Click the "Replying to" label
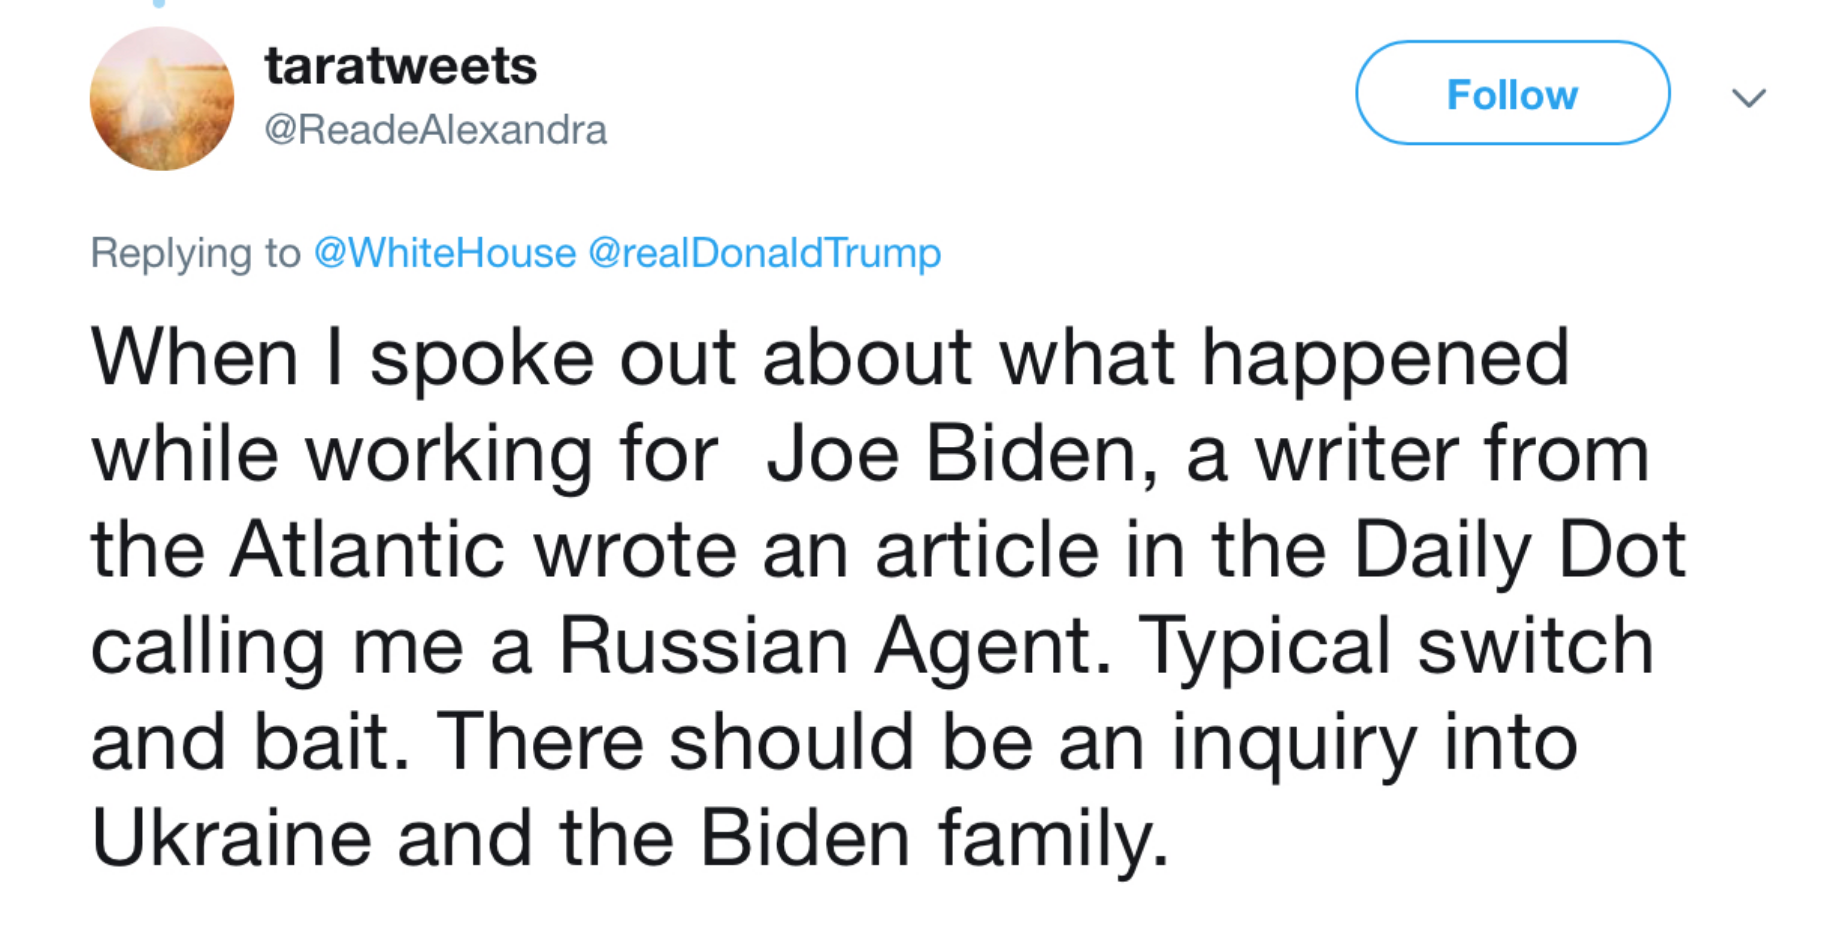This screenshot has height=926, width=1838. pos(195,253)
